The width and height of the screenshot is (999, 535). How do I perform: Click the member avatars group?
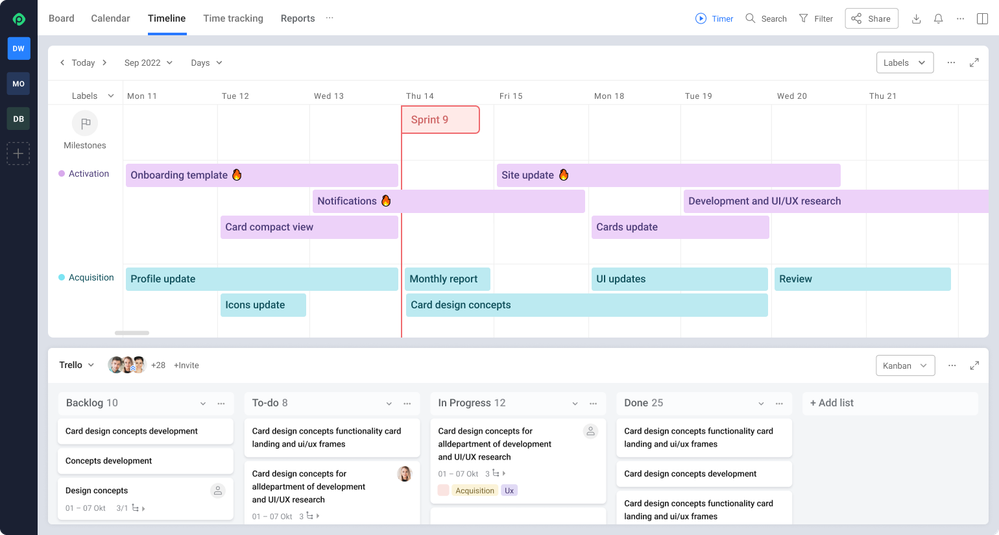coord(127,365)
